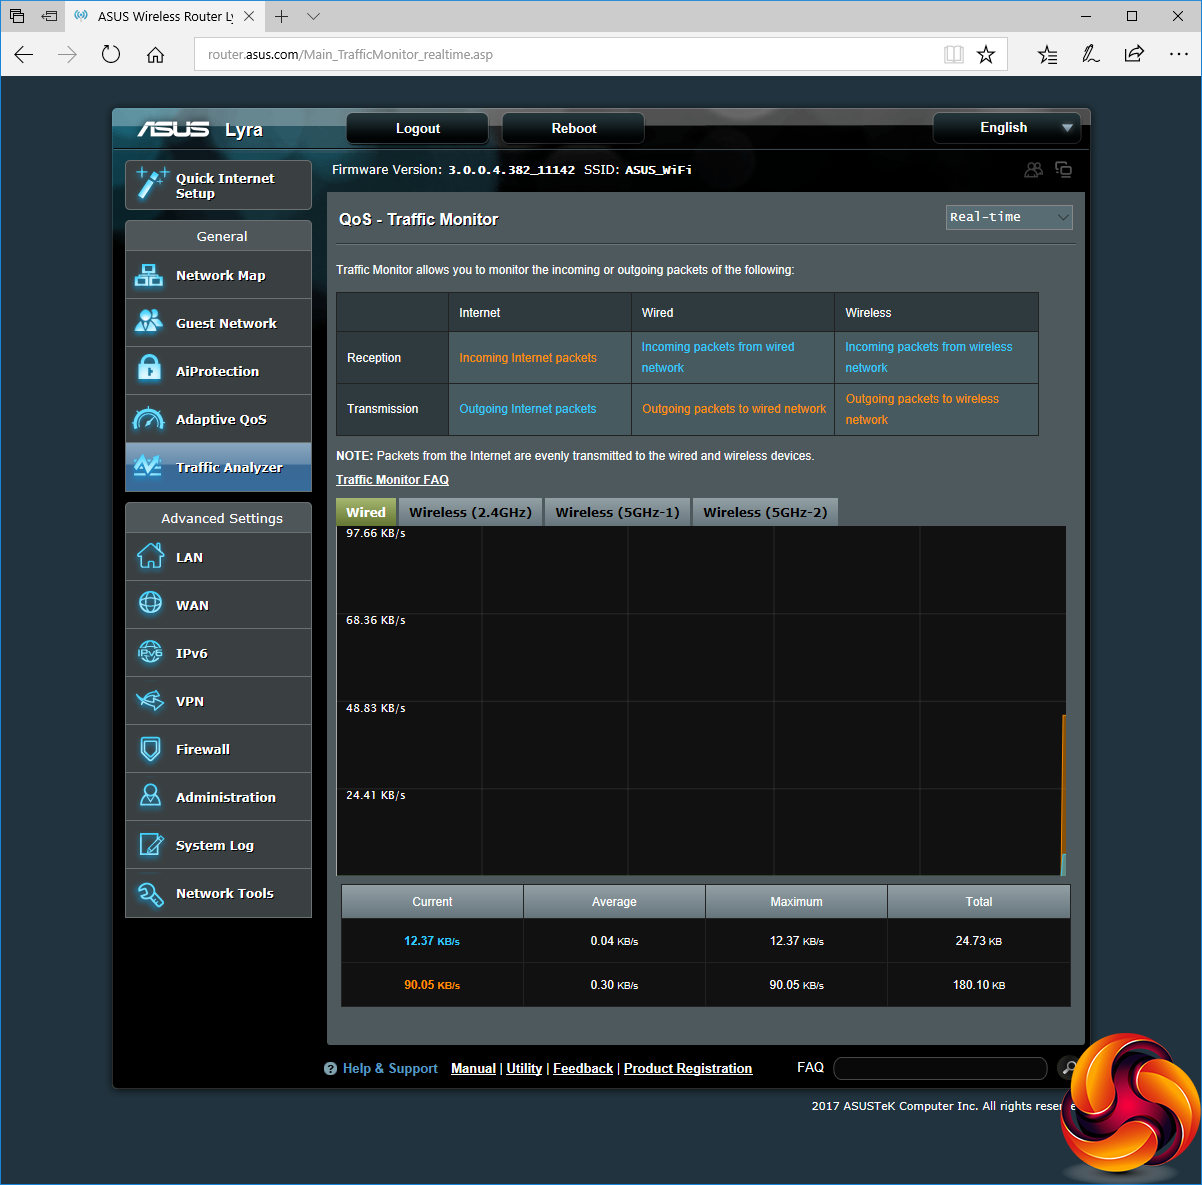Select the Wireless (5GHz-2) tab
The image size is (1202, 1185).
(x=765, y=512)
